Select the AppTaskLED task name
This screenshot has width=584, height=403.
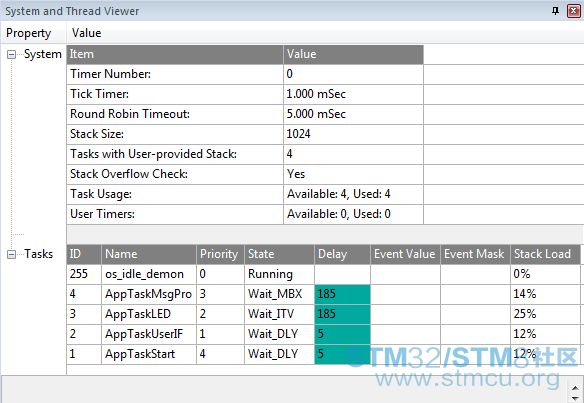click(x=138, y=314)
